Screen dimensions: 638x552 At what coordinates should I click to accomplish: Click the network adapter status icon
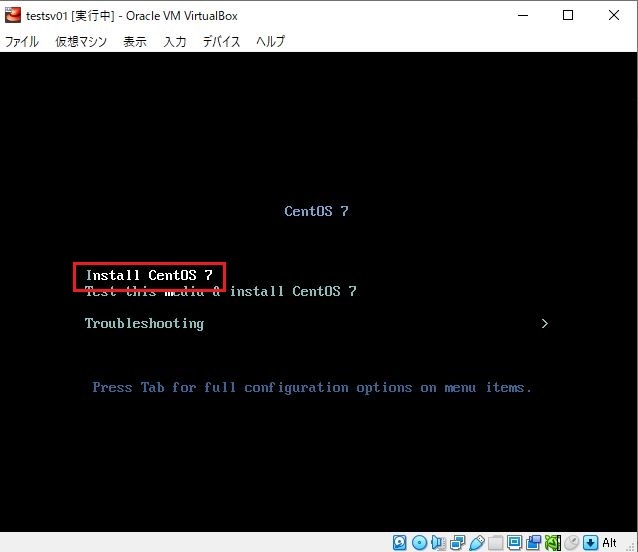click(457, 542)
